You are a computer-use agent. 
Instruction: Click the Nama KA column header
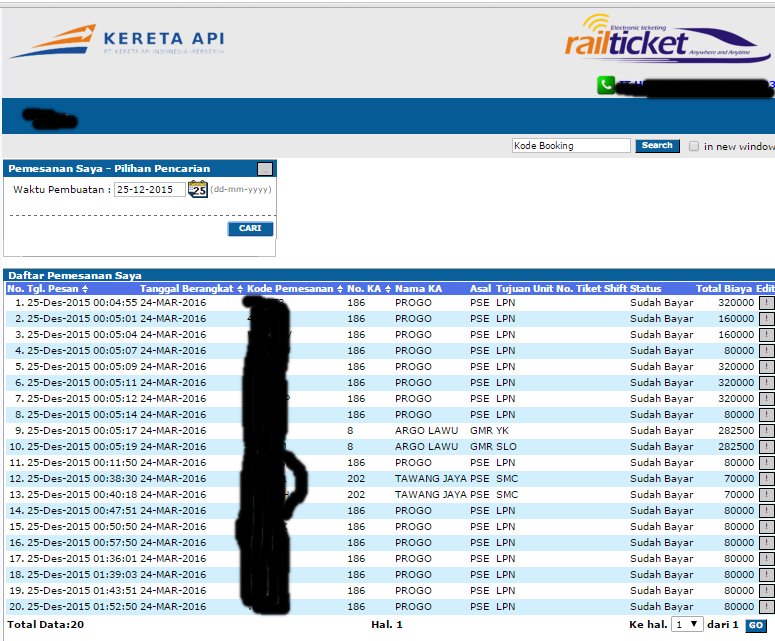(x=418, y=289)
